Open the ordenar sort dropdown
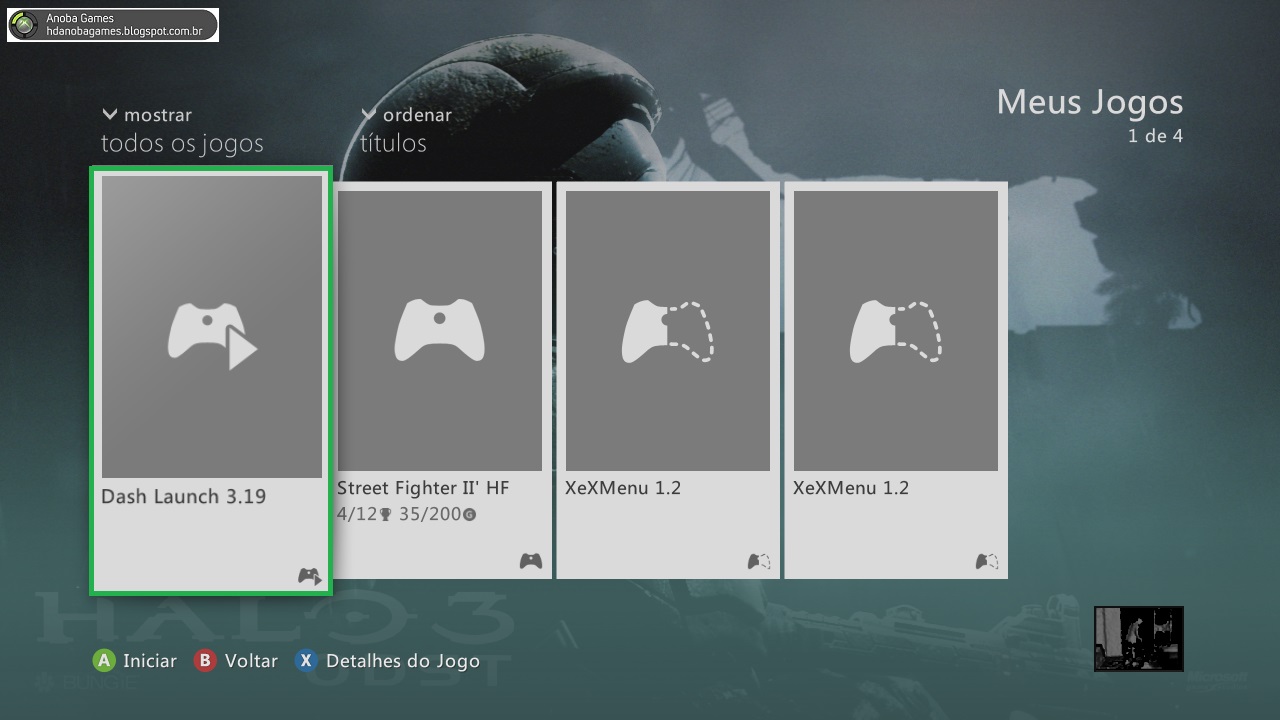 [x=416, y=115]
